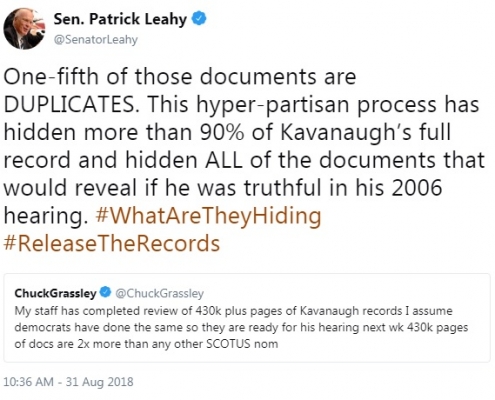Image resolution: width=495 pixels, height=400 pixels.
Task: Click the tweet line about hidden ALL documents
Action: pyautogui.click(x=244, y=160)
